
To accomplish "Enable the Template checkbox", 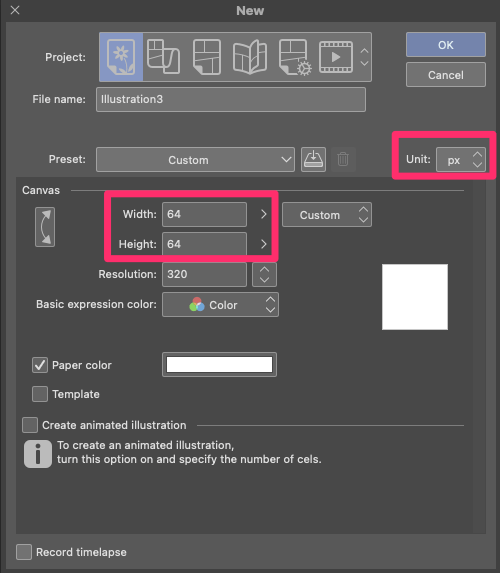I will tap(40, 394).
